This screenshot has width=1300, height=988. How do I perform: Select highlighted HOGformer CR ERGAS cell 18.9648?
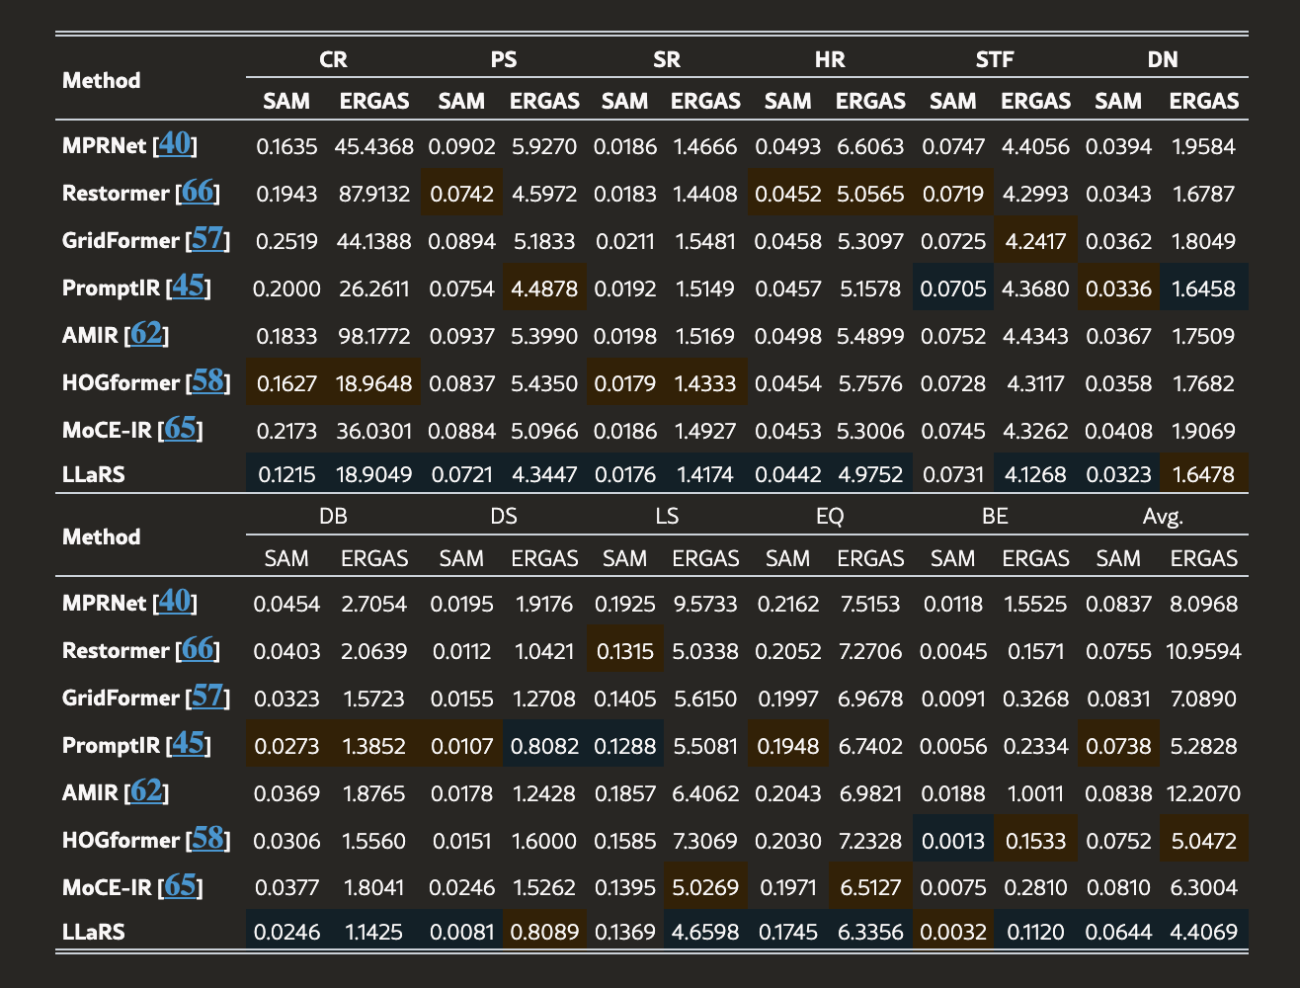tap(374, 383)
